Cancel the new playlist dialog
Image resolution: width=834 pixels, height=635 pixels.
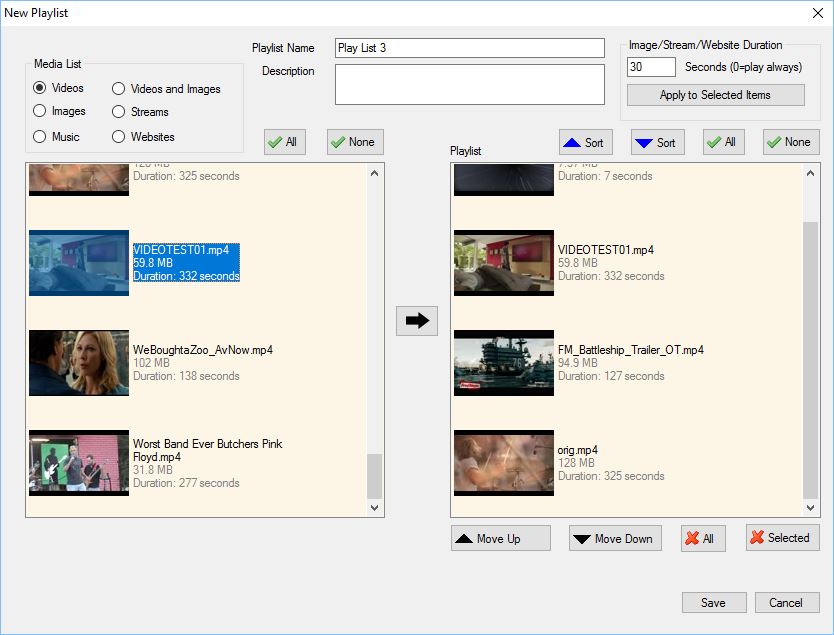point(787,603)
